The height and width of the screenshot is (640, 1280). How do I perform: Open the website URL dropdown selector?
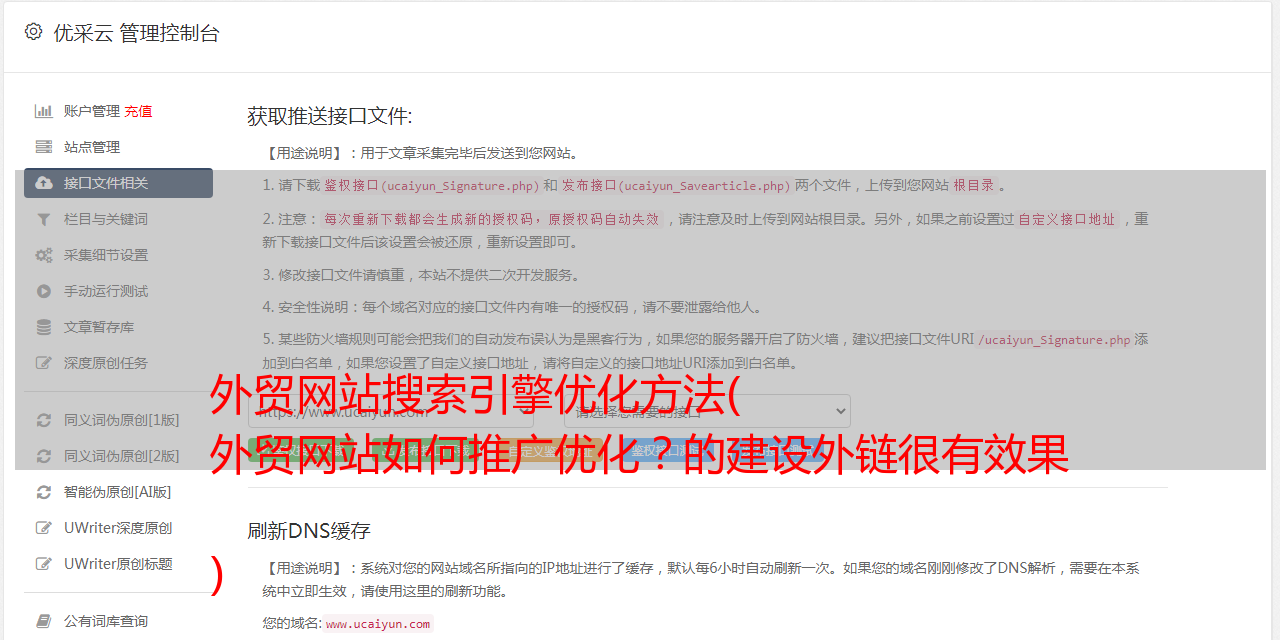click(x=391, y=410)
